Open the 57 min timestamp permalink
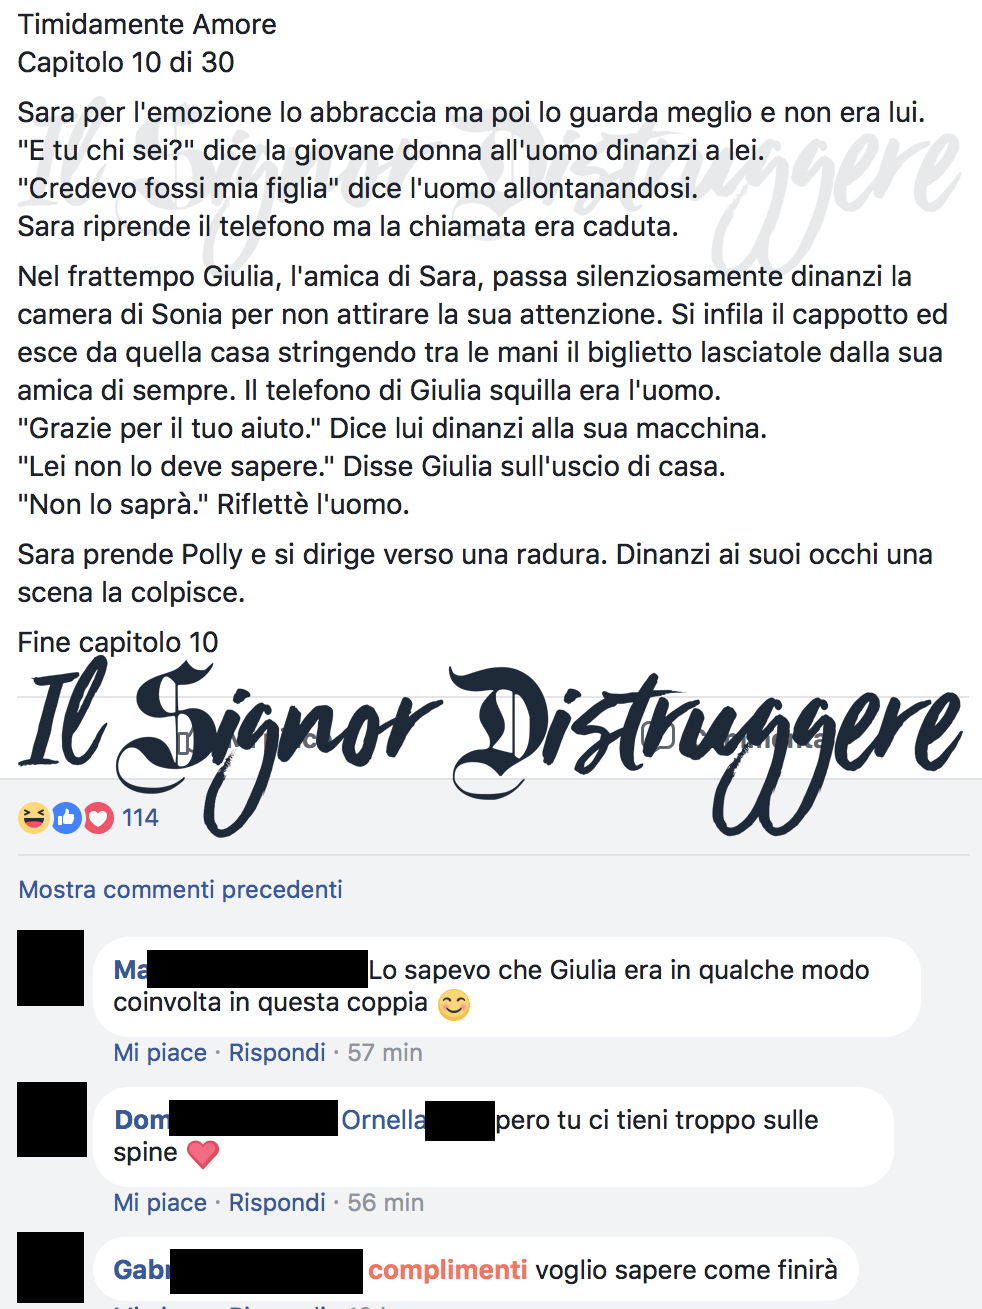Viewport: 982px width, 1309px height. [385, 1052]
